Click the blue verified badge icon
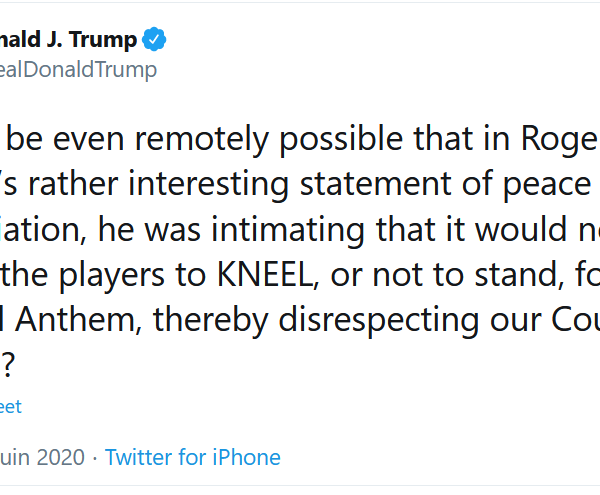Image resolution: width=600 pixels, height=495 pixels. [154, 41]
